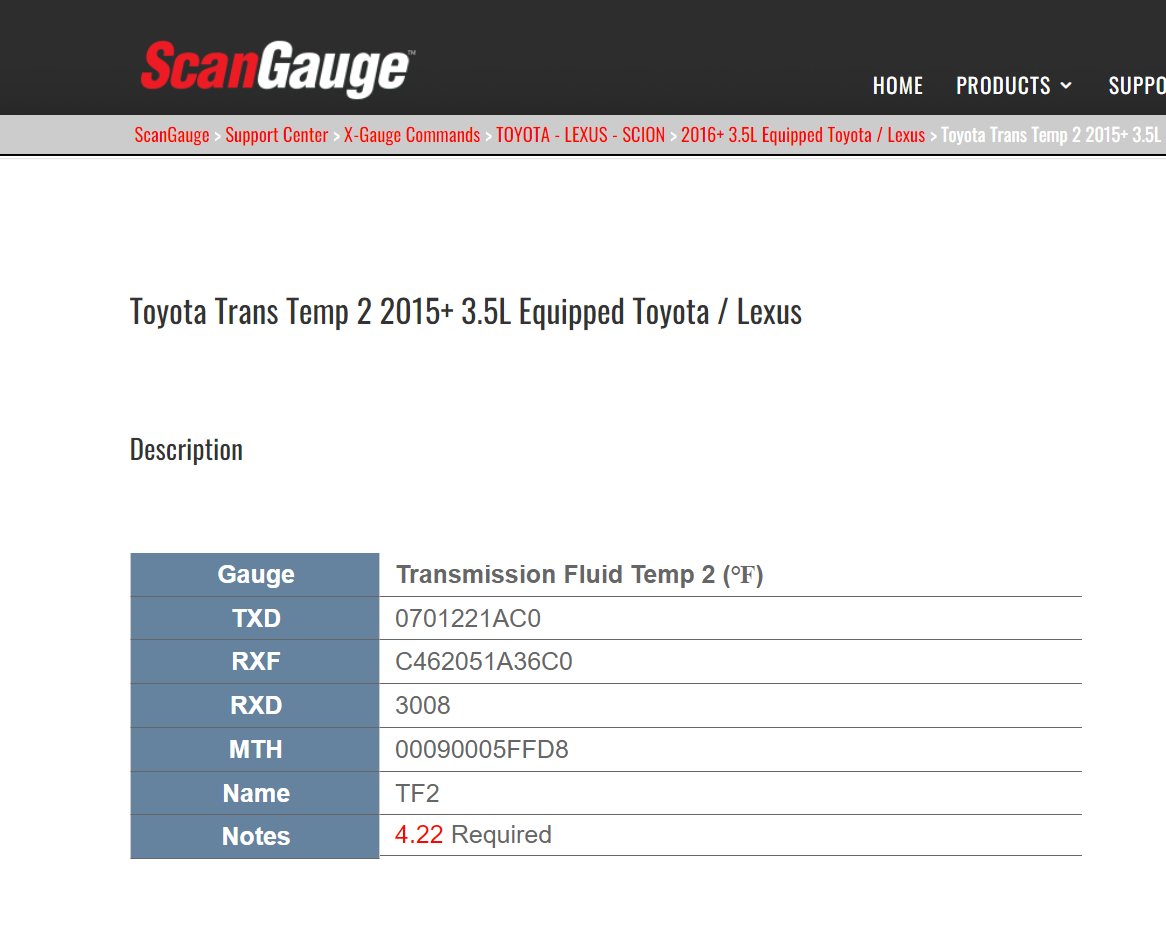Go to ScanGauge breadcrumb link

pos(172,135)
